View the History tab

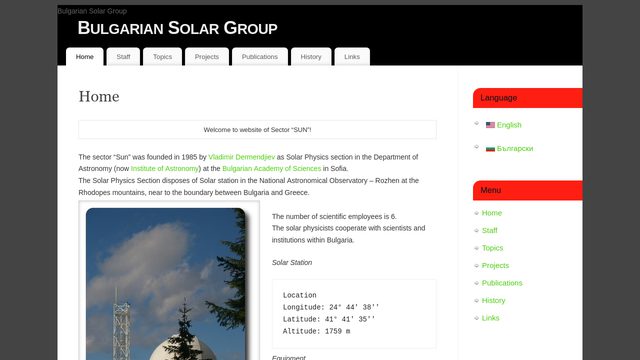[x=311, y=57]
